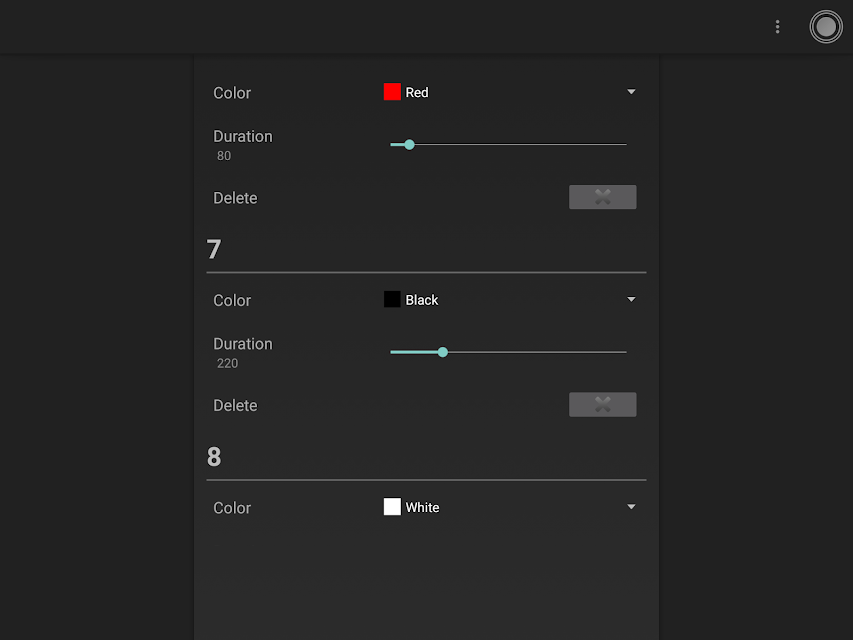This screenshot has height=640, width=853.
Task: Open the Red color dropdown
Action: pos(510,92)
